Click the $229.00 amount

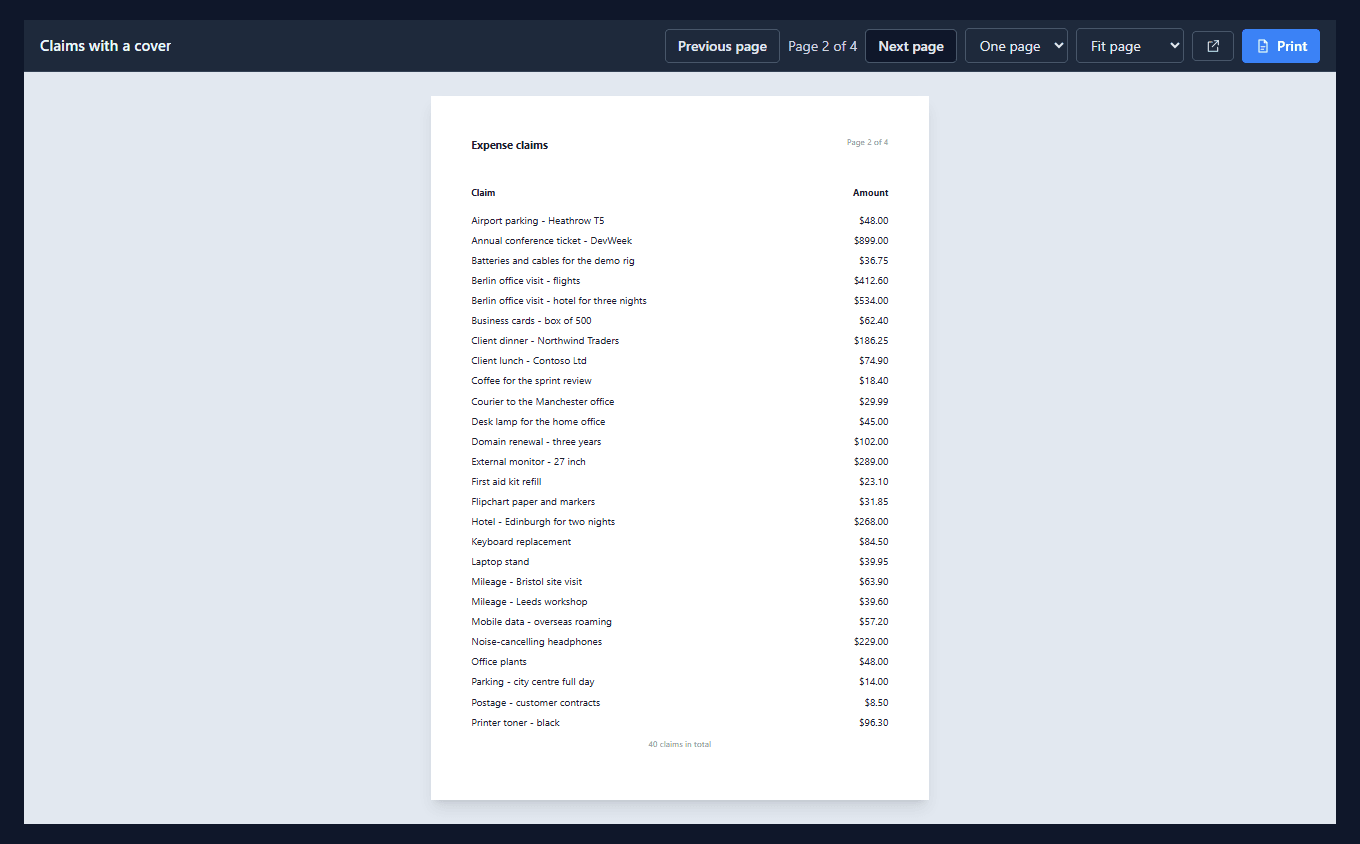click(x=871, y=642)
